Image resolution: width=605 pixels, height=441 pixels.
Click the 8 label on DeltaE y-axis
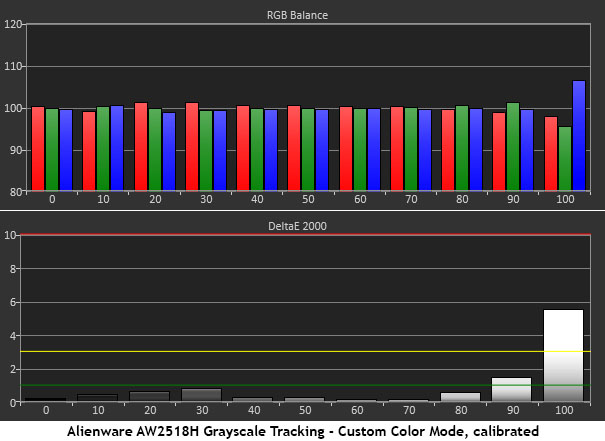pyautogui.click(x=13, y=269)
